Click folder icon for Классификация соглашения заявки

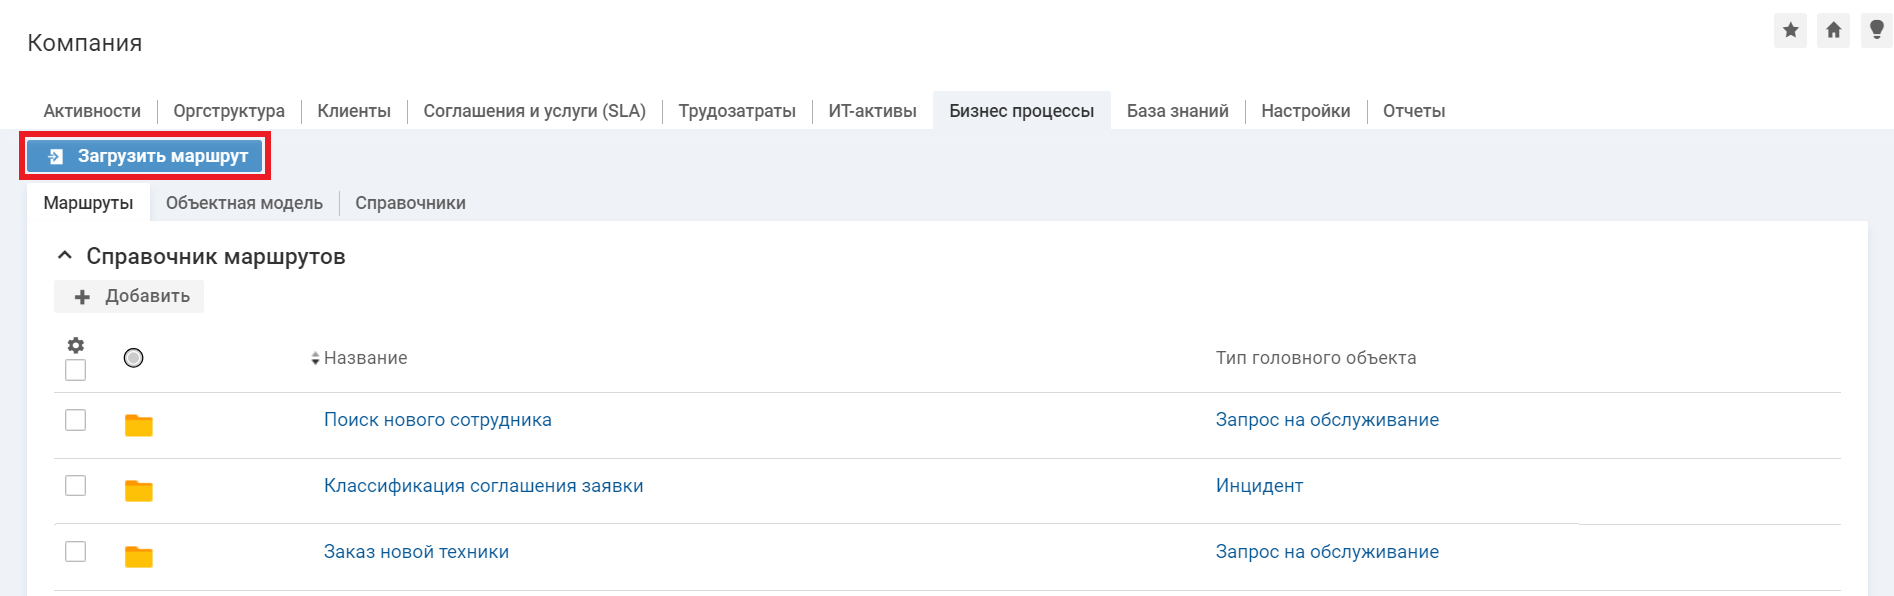138,490
